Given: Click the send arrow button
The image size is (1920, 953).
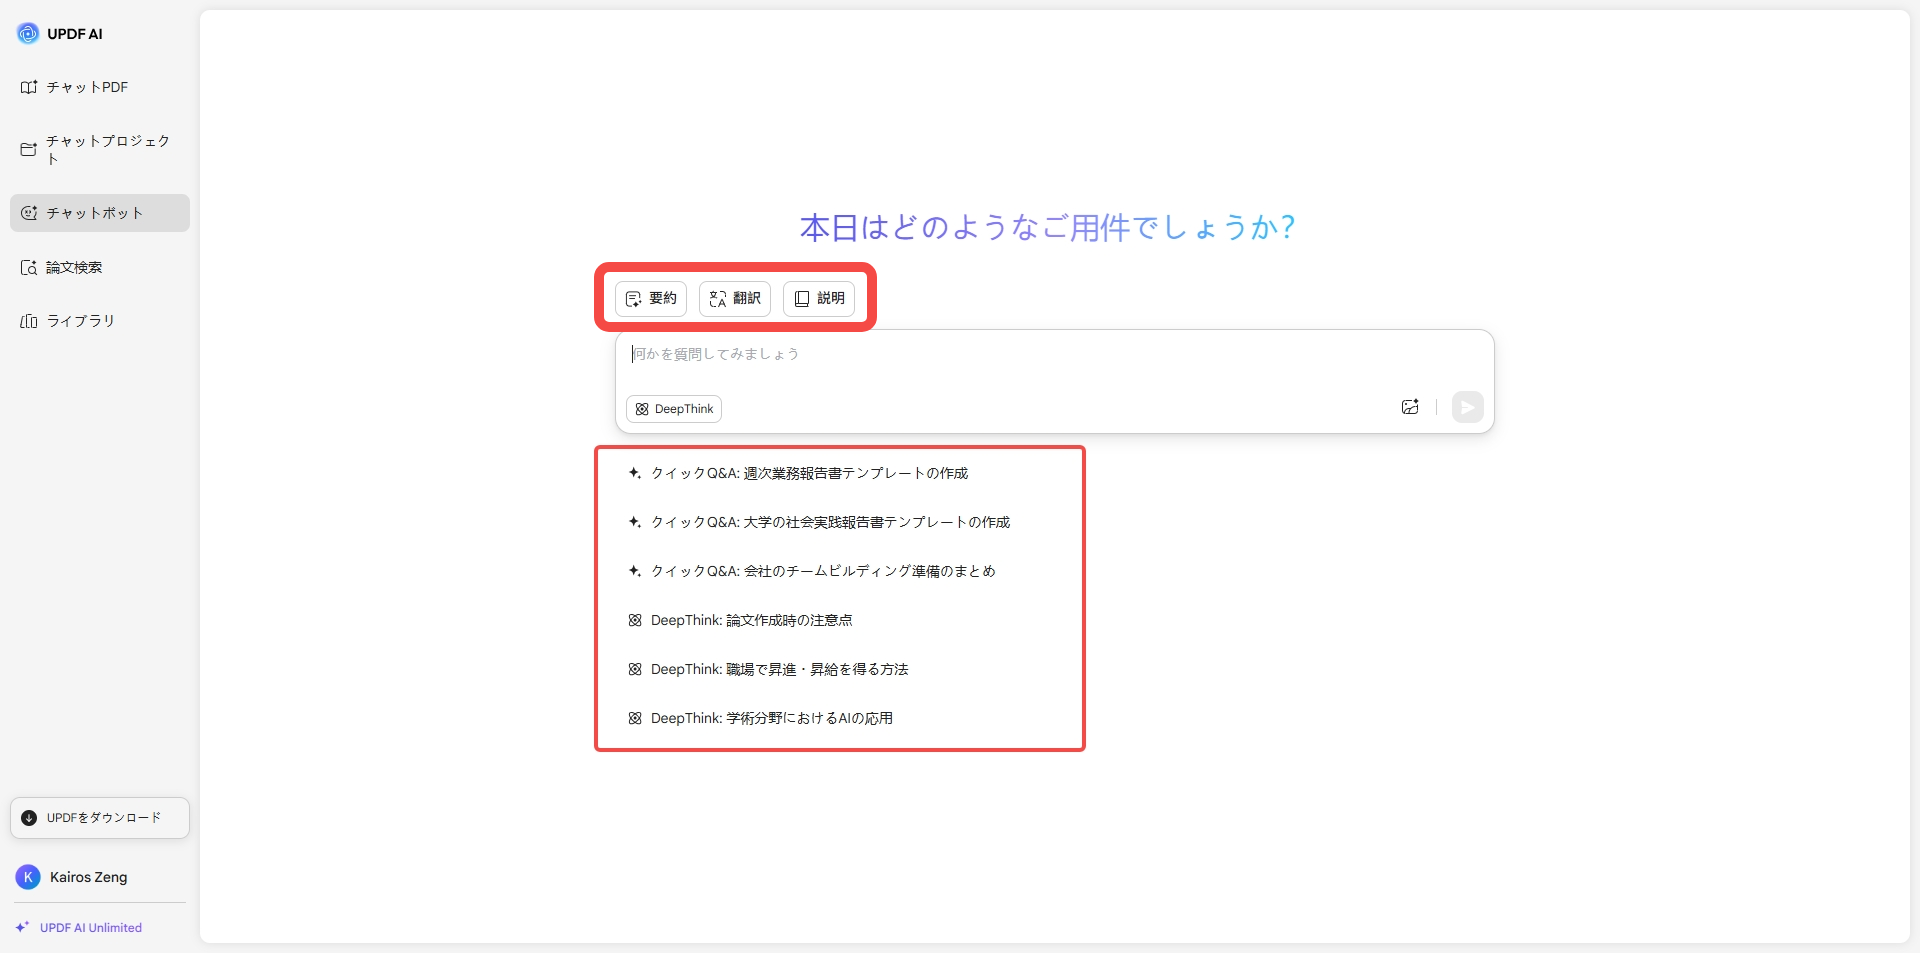Looking at the screenshot, I should pos(1467,407).
